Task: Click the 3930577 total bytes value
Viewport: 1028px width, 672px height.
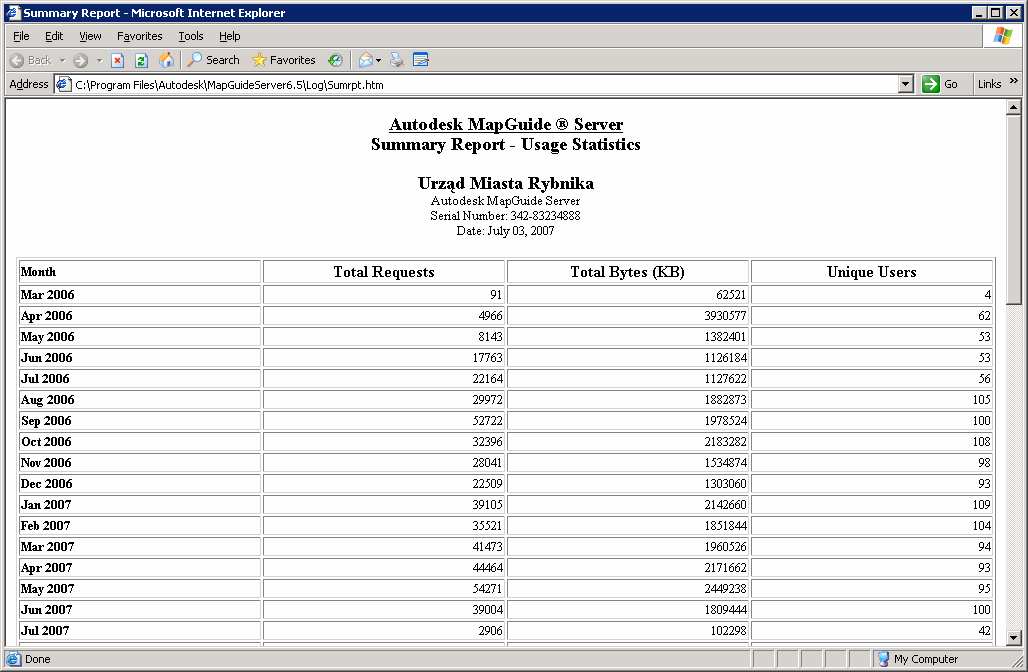Action: 725,315
